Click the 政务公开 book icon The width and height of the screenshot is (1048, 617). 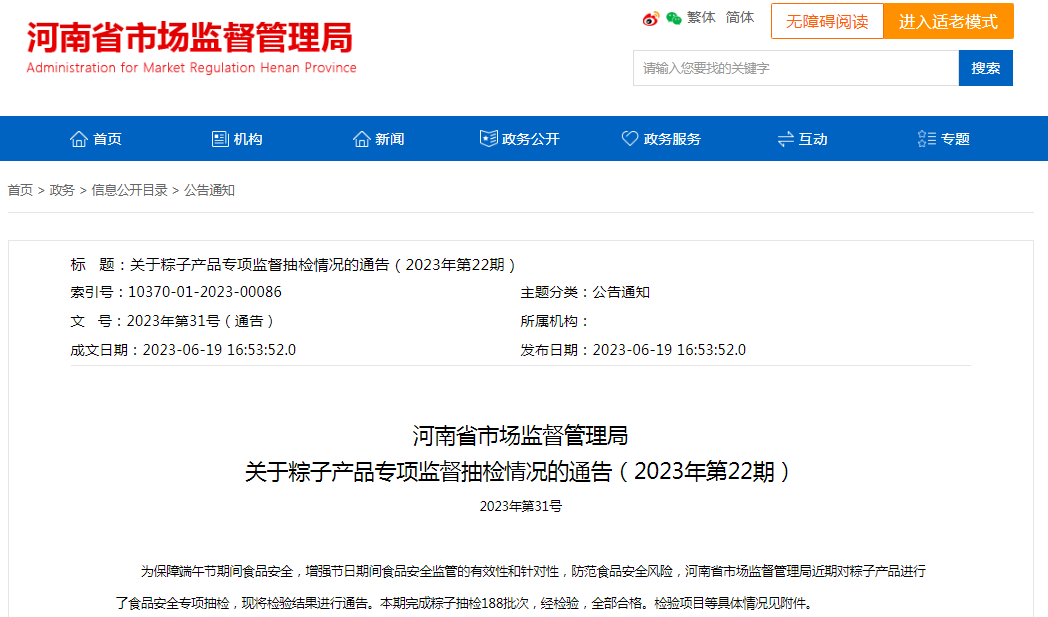coord(488,139)
